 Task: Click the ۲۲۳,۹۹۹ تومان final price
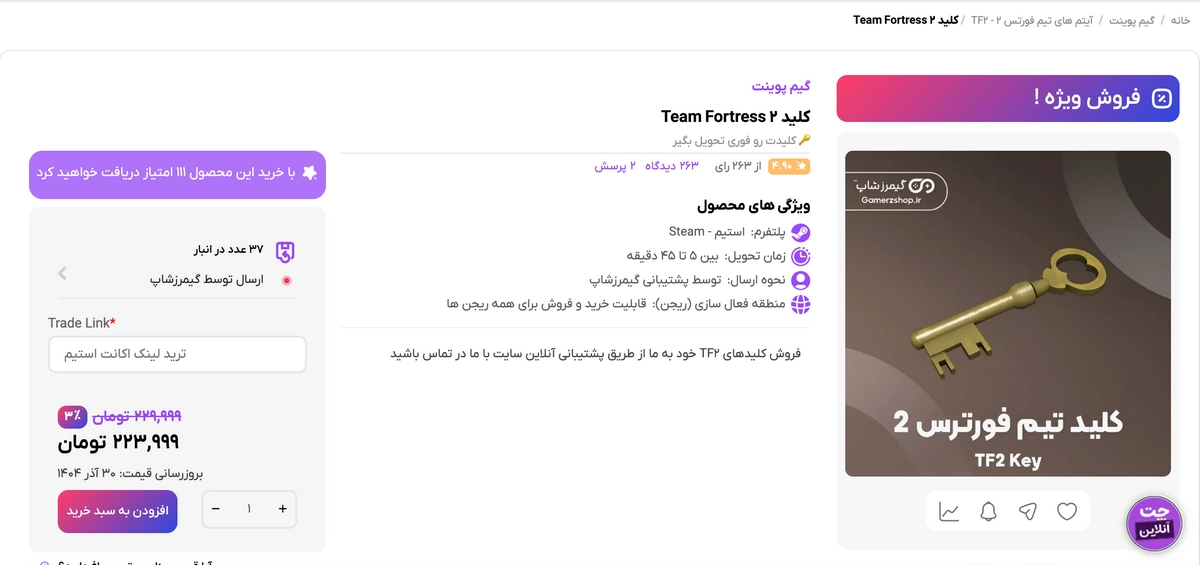[x=118, y=442]
